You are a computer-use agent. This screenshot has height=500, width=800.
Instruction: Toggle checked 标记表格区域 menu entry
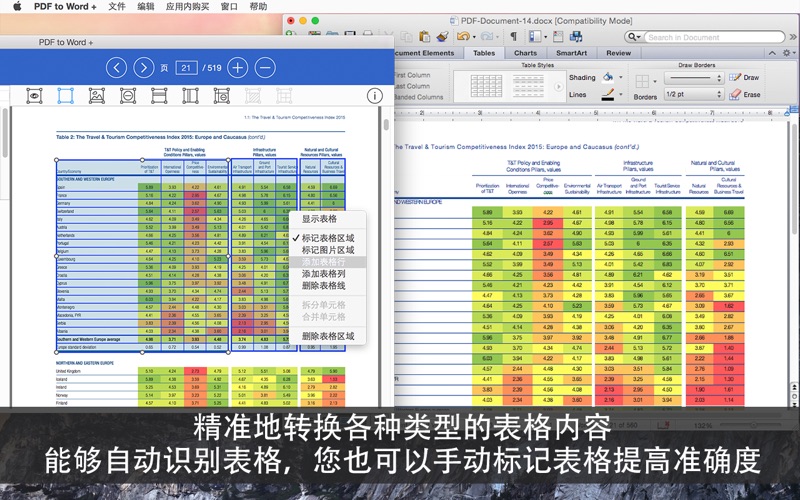pos(328,238)
